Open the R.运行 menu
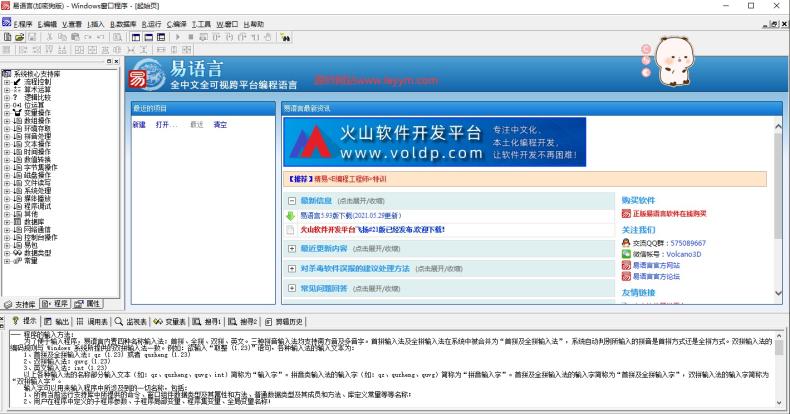 pos(152,24)
